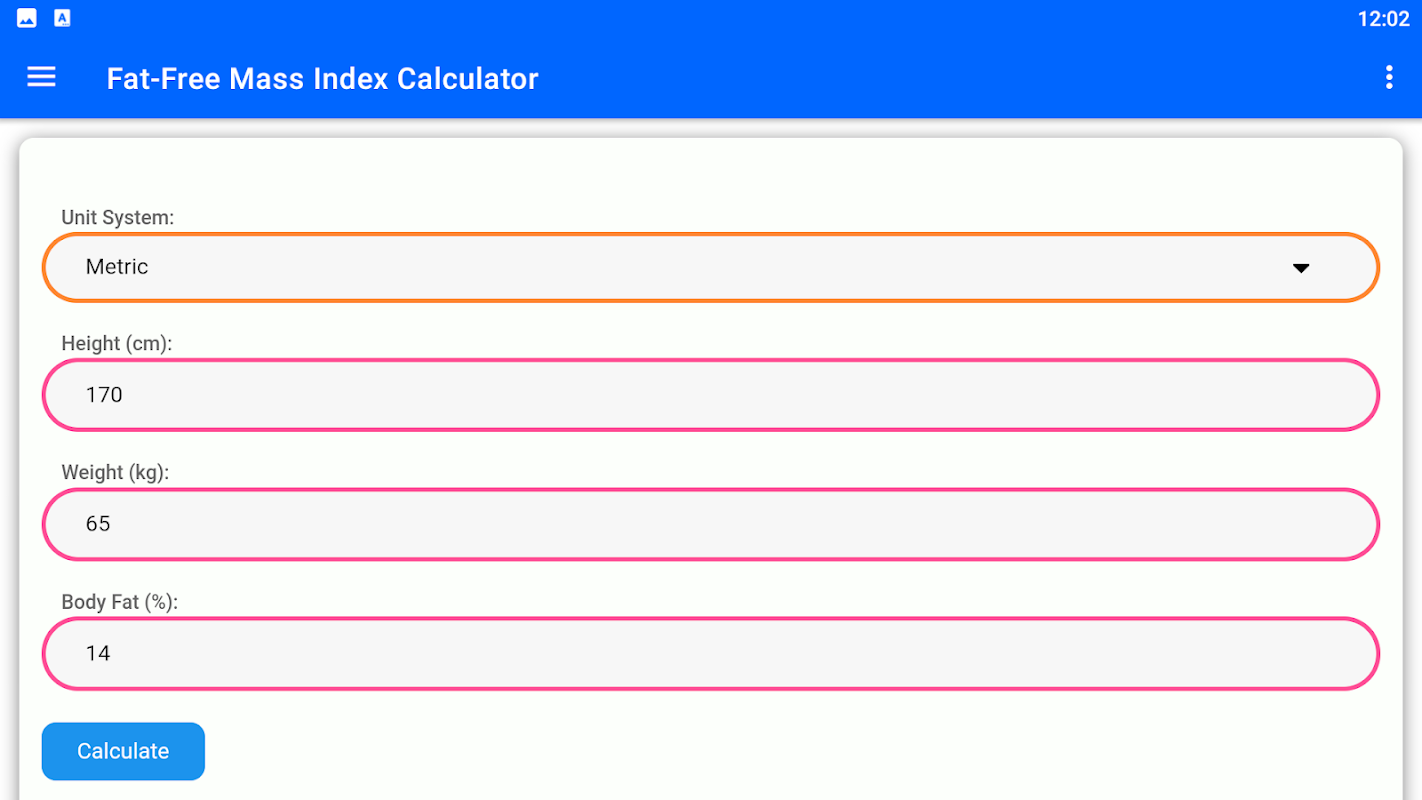Viewport: 1422px width, 800px height.
Task: Place cursor on the 170 height value
Action: pos(104,395)
